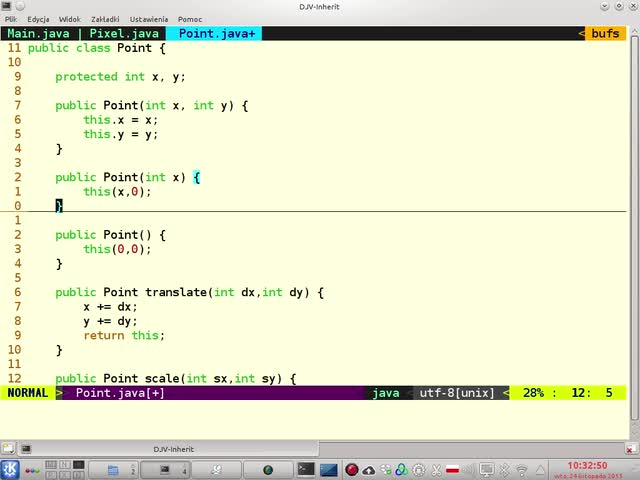Image resolution: width=640 pixels, height=480 pixels.
Task: Click 'this.y = y;' code line
Action: tap(120, 134)
